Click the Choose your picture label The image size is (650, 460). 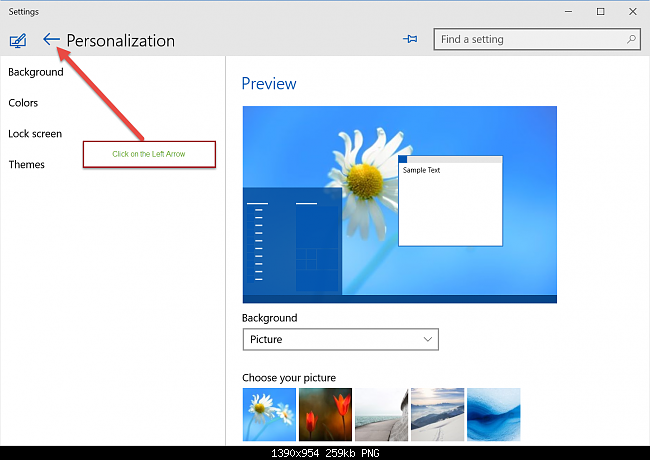289,378
